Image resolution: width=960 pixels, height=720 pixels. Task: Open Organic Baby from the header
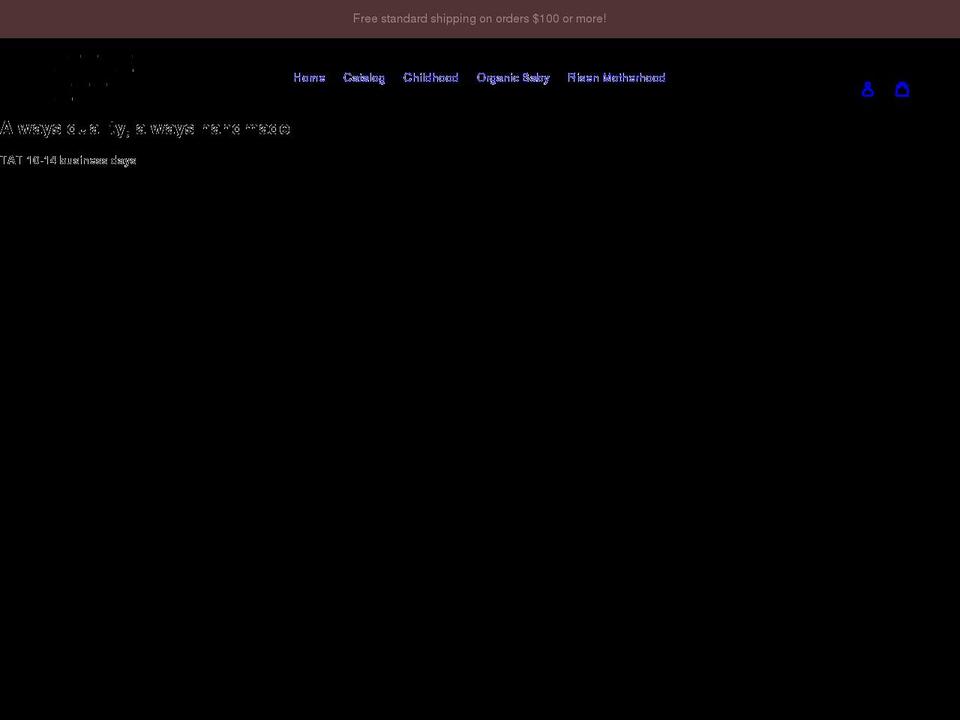coord(513,77)
